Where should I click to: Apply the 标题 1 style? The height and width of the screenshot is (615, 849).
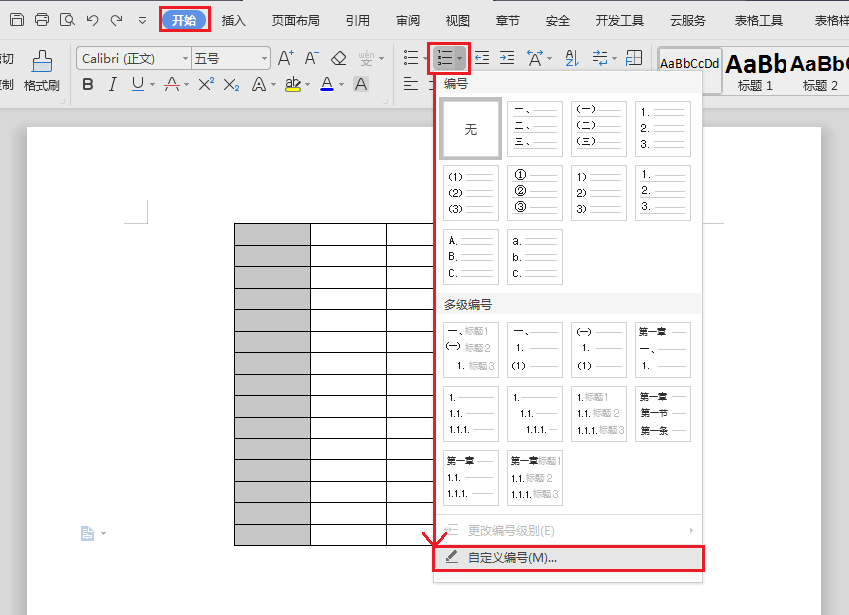(x=755, y=71)
